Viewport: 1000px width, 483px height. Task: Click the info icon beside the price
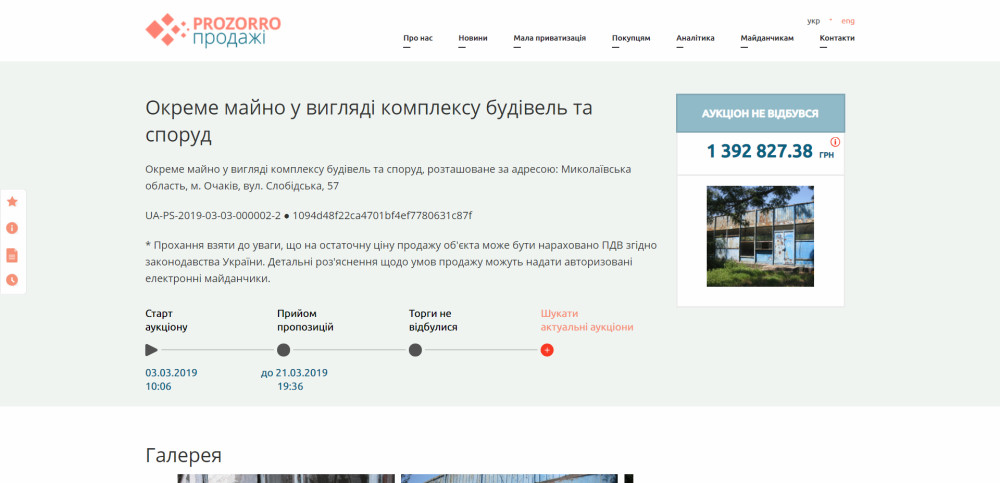835,142
